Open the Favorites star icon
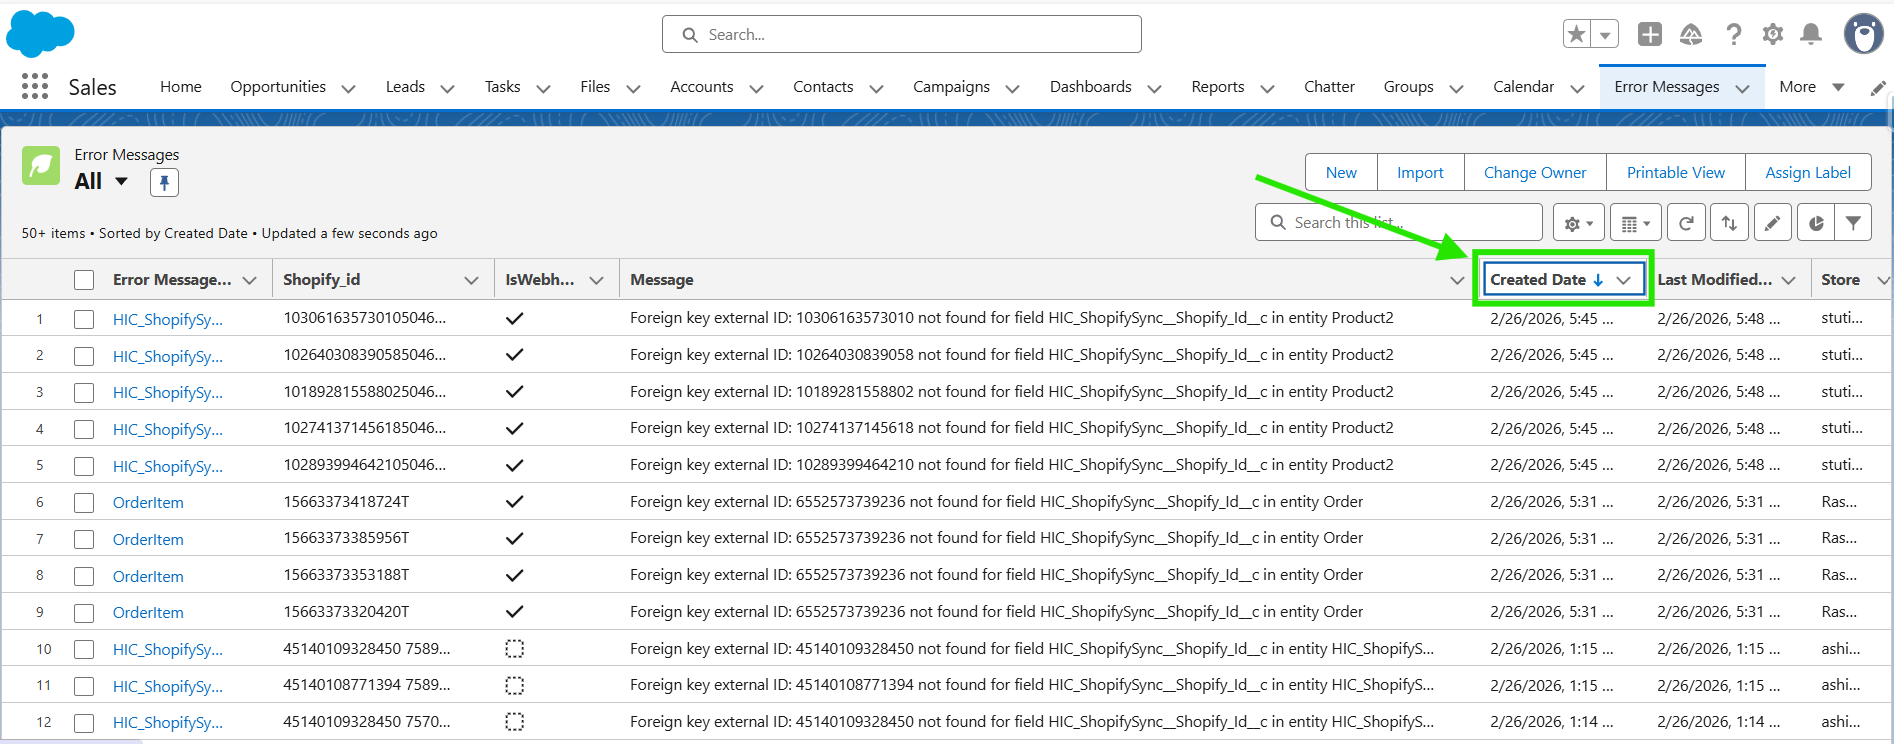1894x744 pixels. (1577, 34)
